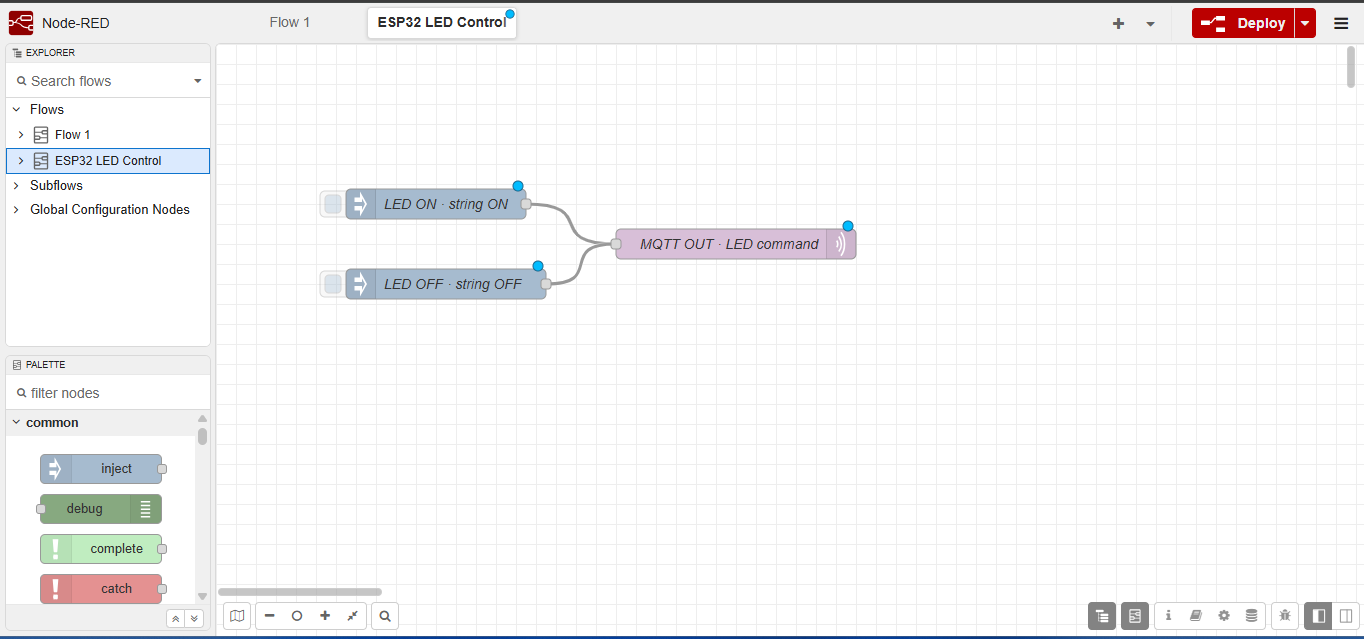Click in the filter nodes palette field
The image size is (1364, 639).
108,393
